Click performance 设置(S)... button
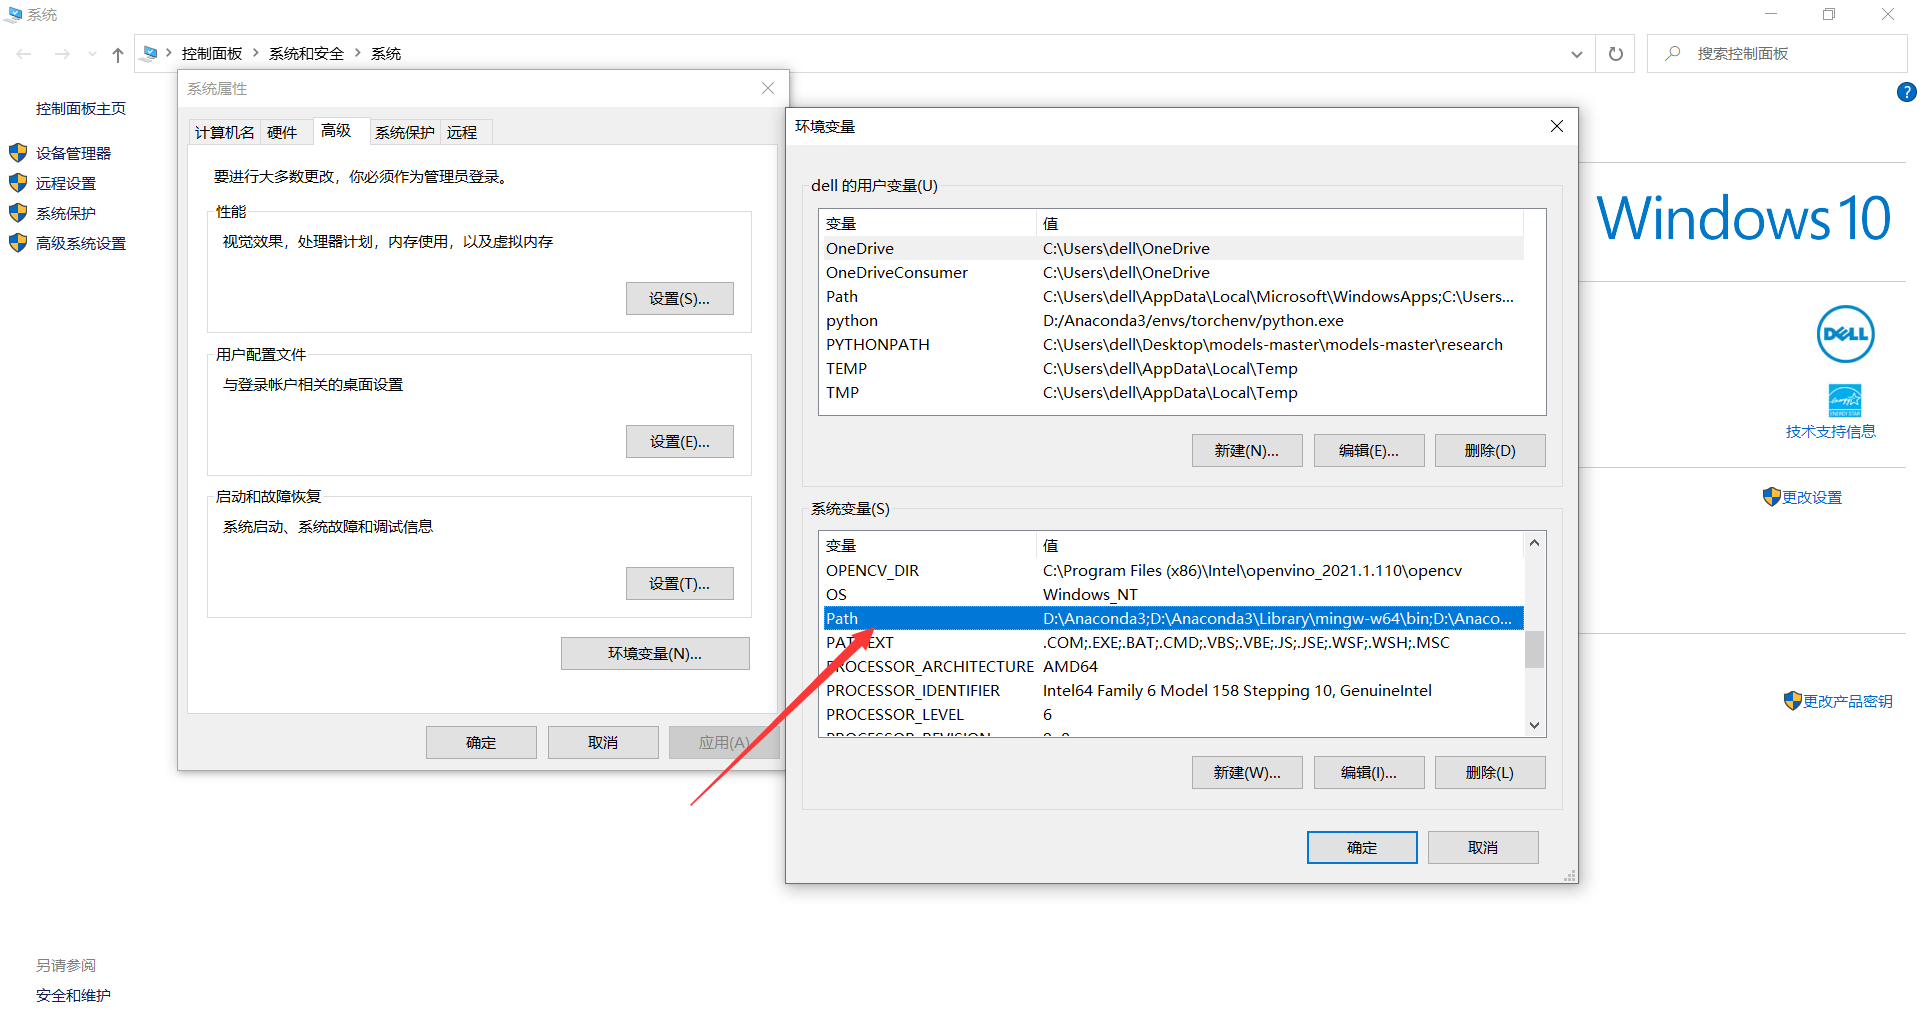 point(680,298)
